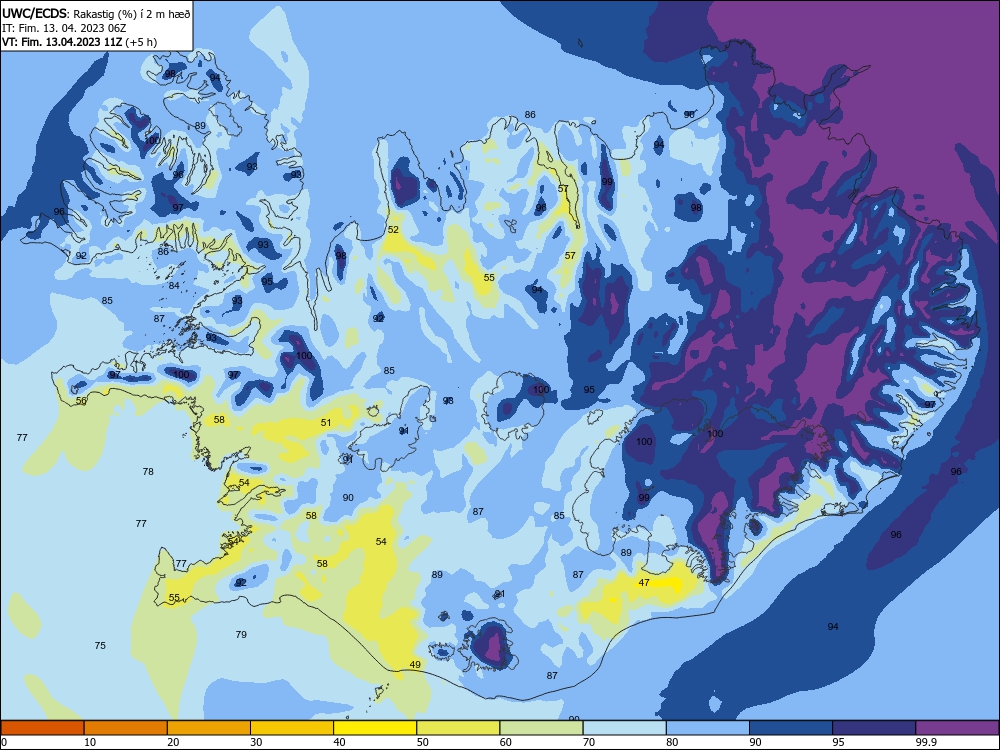Select the purple above-99.9 legend swatch
Screen dimensions: 1000x750
(x=957, y=728)
